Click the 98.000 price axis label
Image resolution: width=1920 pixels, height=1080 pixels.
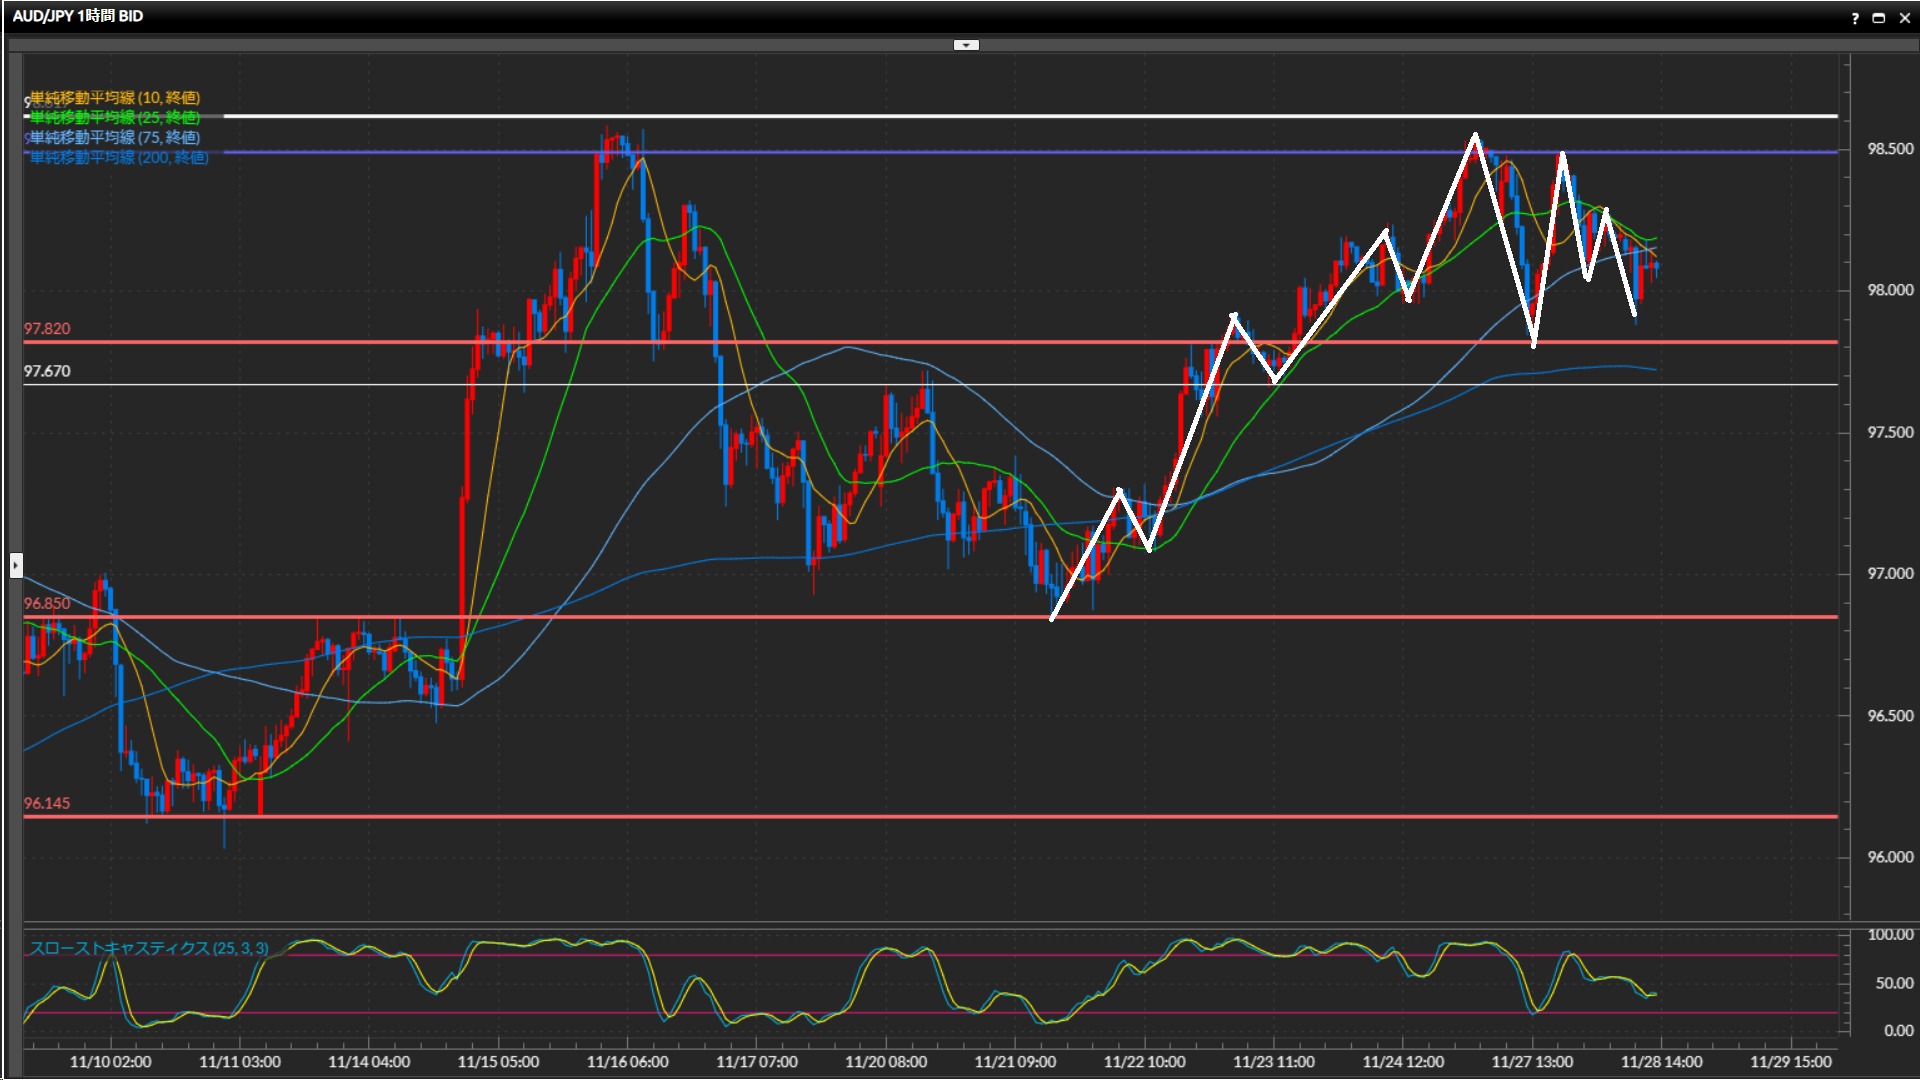click(1889, 290)
